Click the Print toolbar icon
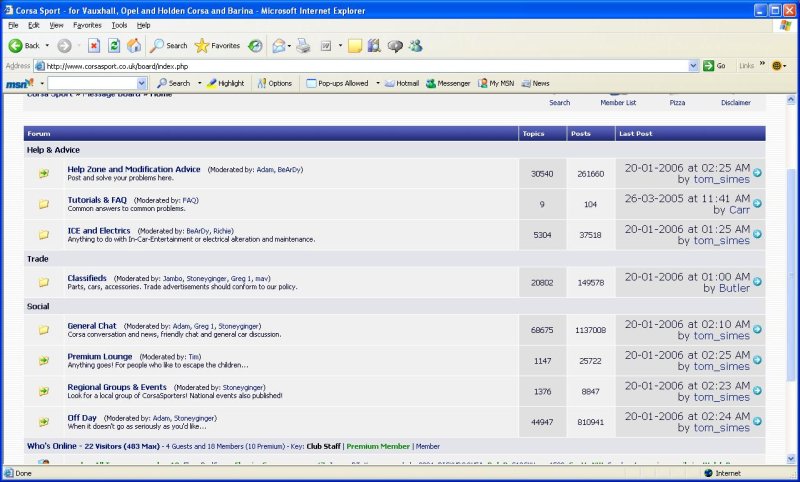The width and height of the screenshot is (800, 482). 303,45
